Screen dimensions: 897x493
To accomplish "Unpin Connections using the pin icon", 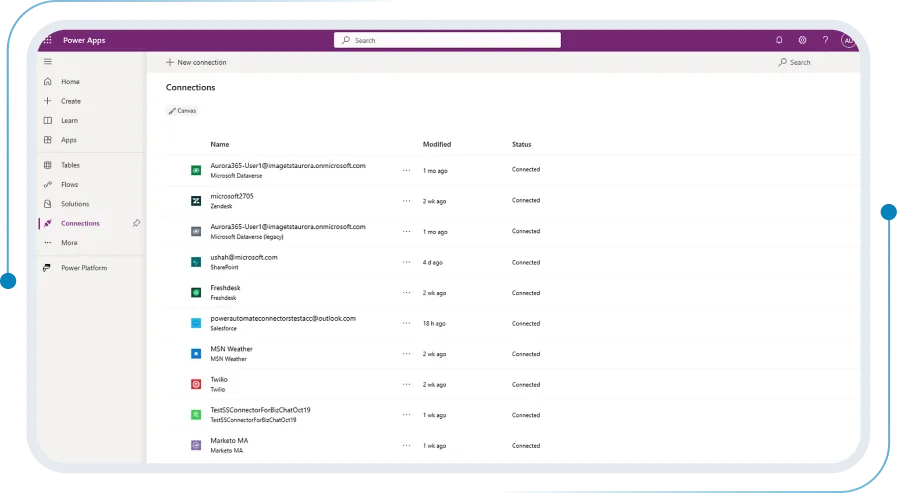I will click(x=136, y=223).
